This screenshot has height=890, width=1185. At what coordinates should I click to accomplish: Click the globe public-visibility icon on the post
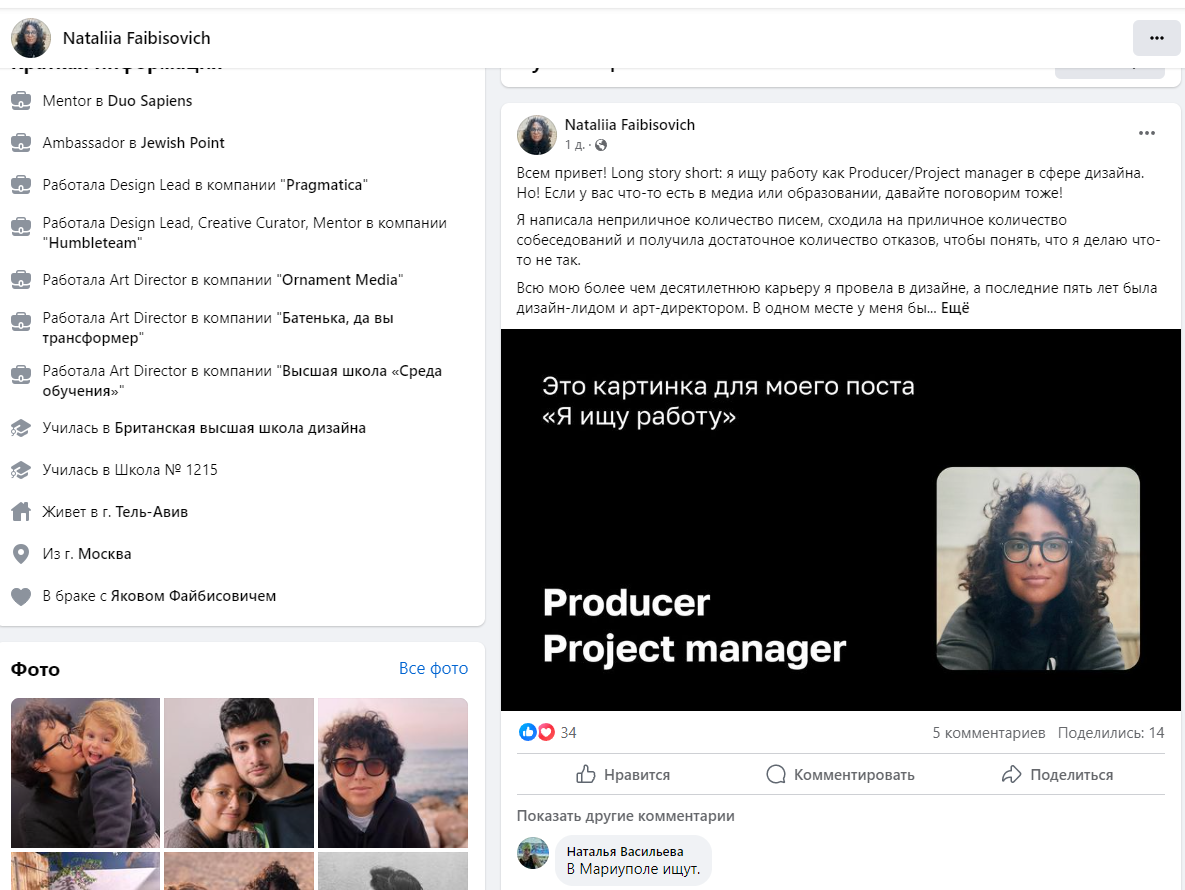click(601, 145)
